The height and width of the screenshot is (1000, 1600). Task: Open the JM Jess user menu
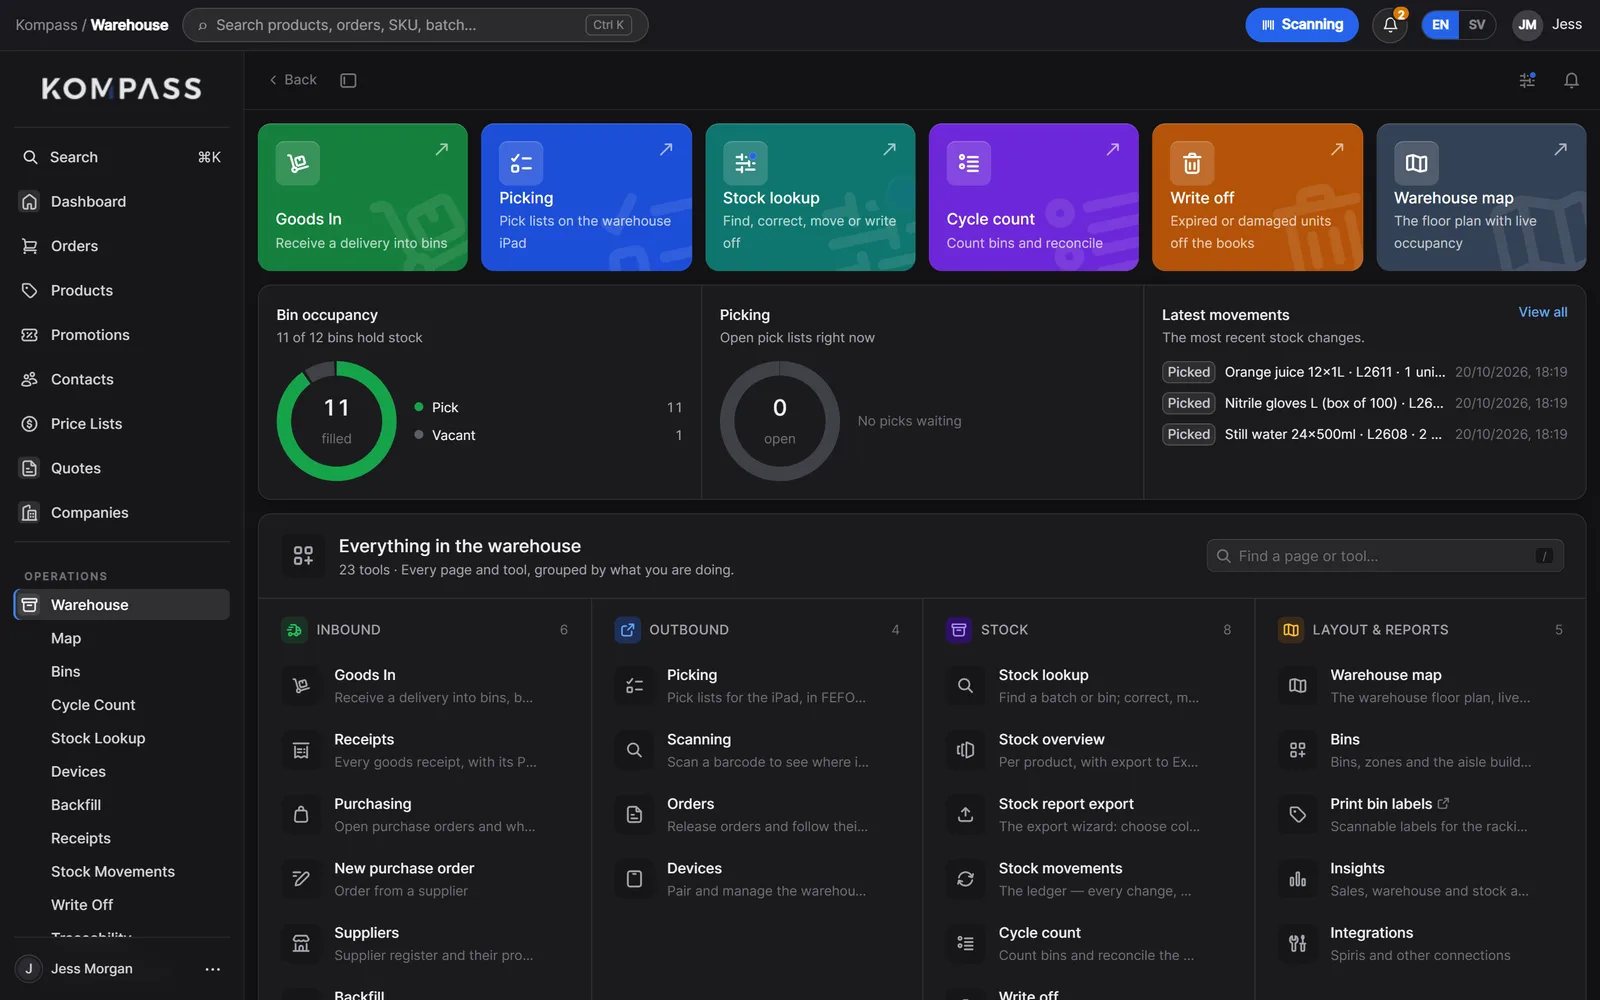[x=1547, y=25]
